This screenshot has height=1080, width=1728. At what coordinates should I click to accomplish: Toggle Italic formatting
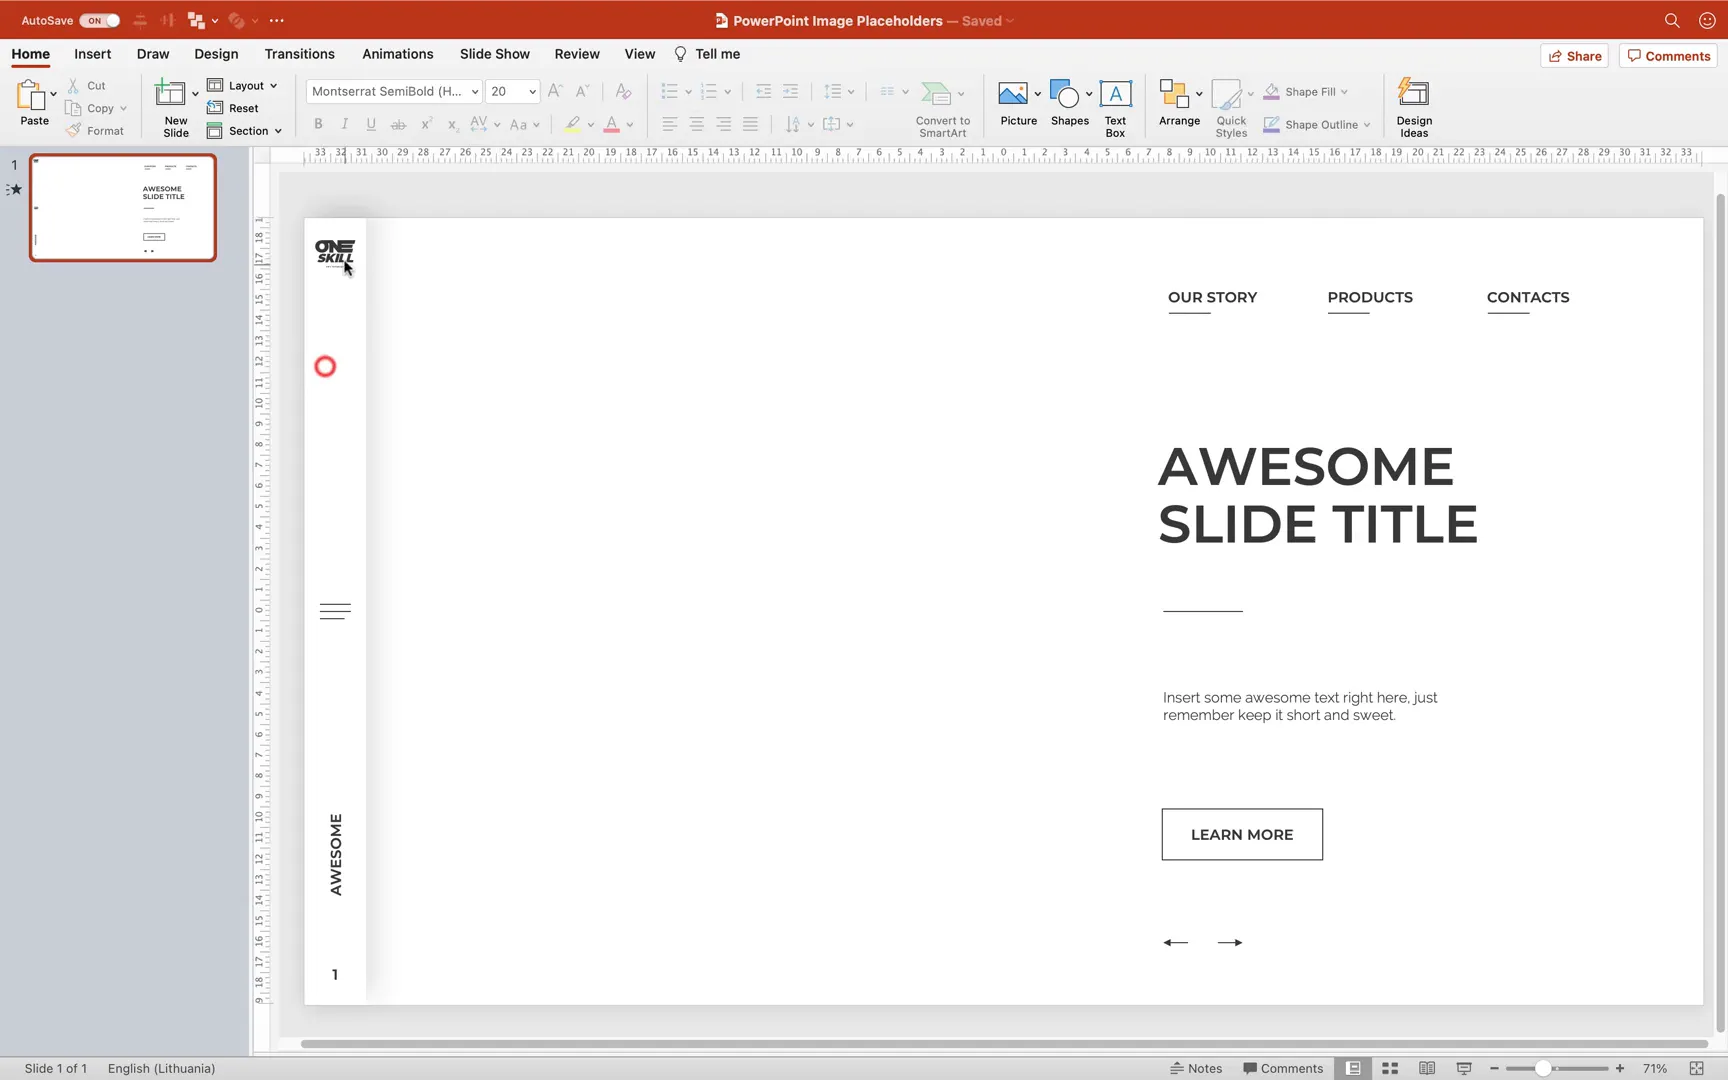pos(345,124)
